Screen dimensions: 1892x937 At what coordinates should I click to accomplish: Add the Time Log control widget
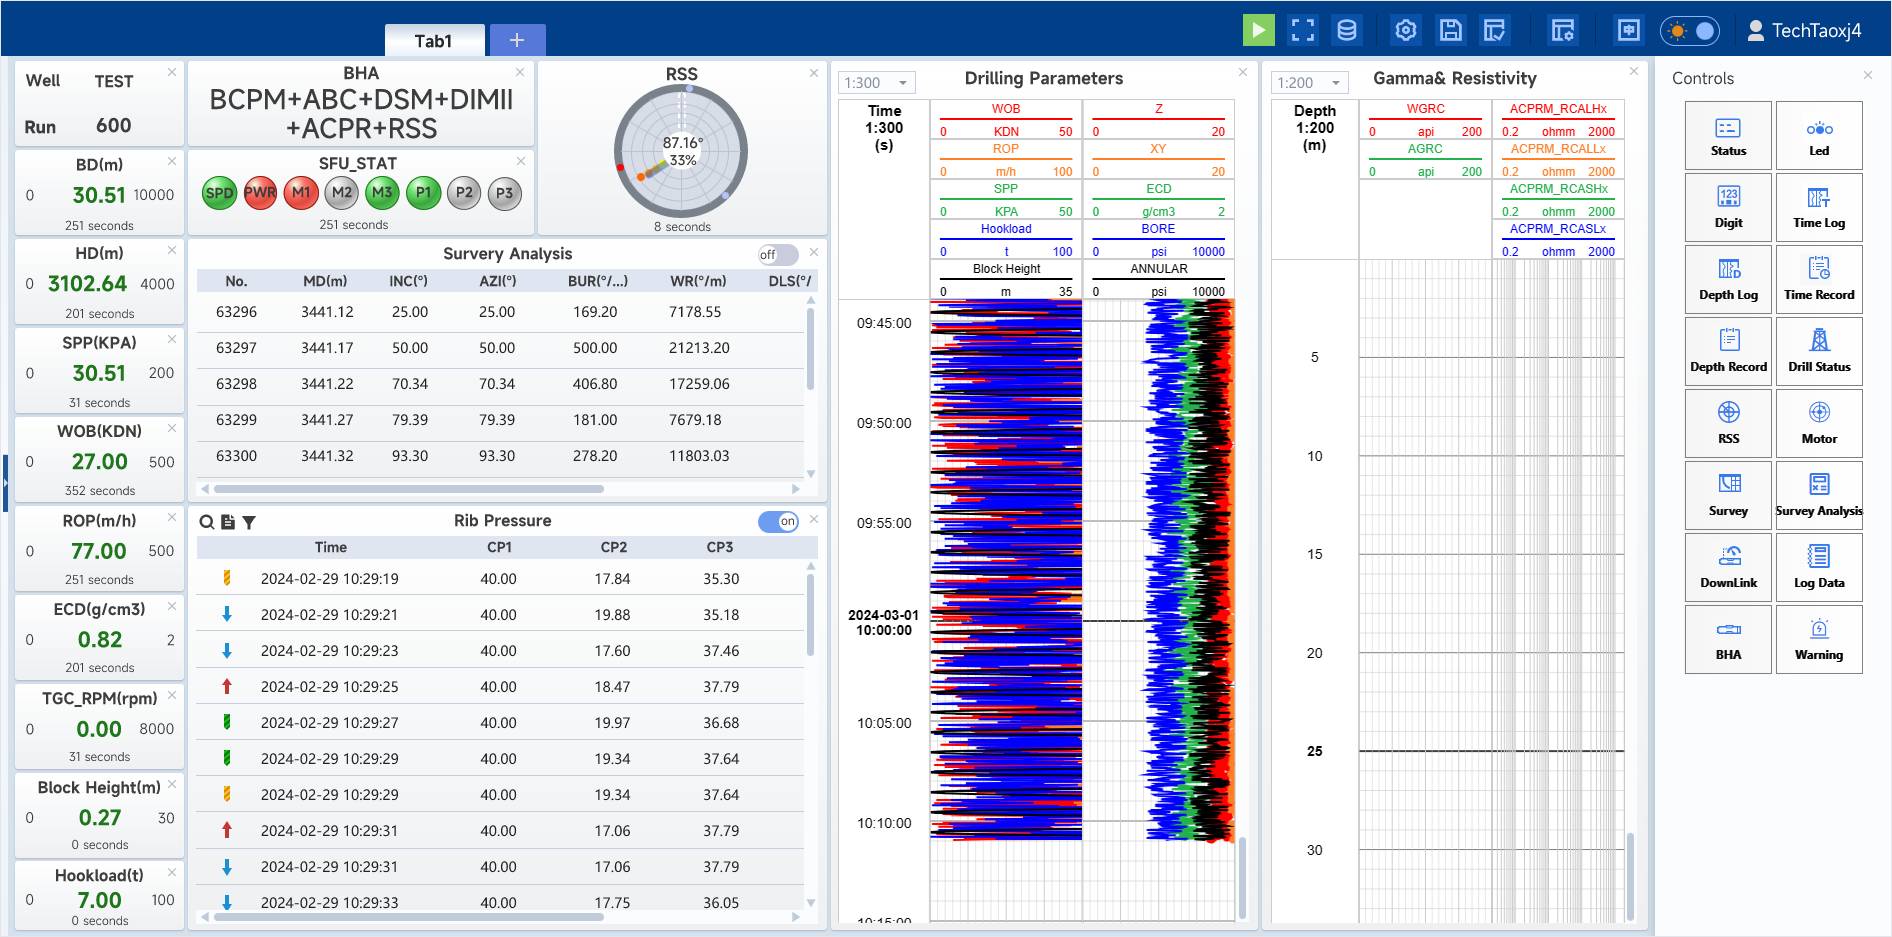tap(1819, 207)
